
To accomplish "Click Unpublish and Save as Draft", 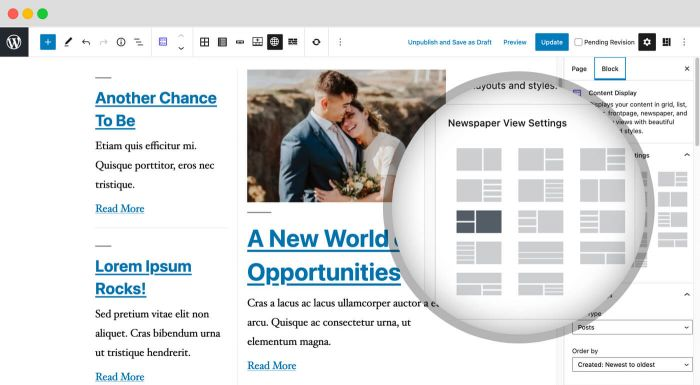I will [450, 42].
